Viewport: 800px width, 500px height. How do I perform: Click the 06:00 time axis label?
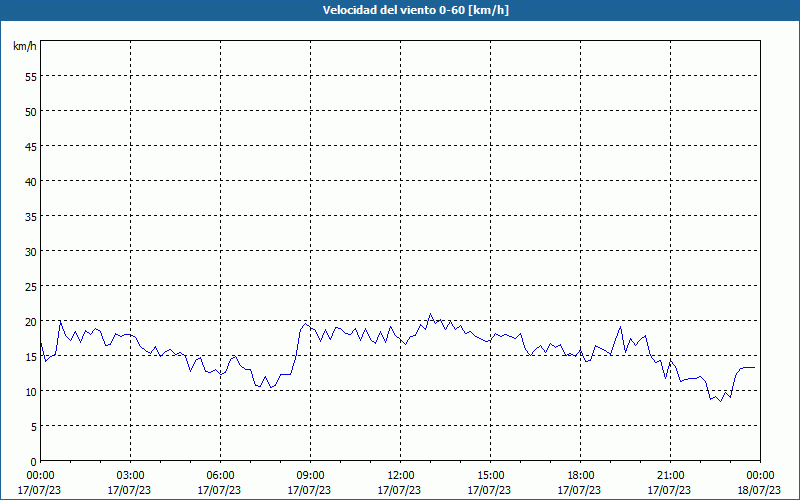tap(220, 476)
